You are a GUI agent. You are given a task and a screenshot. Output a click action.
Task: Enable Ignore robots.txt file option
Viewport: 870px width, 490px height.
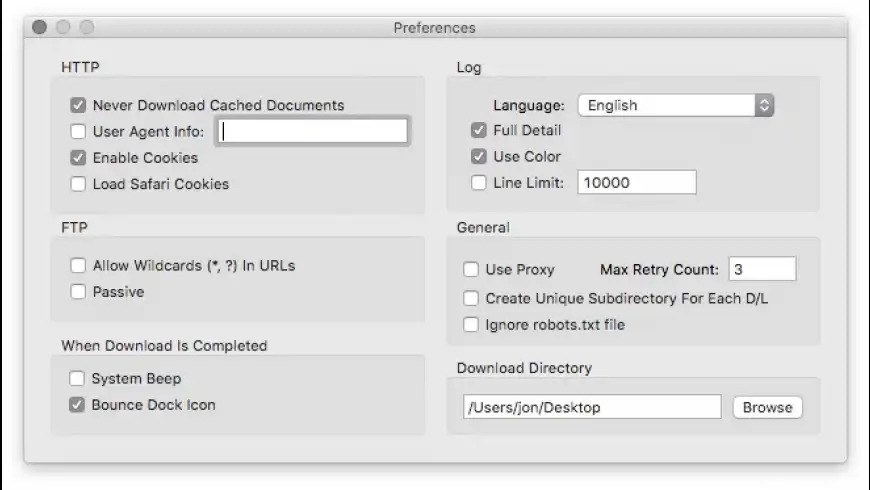[x=470, y=324]
